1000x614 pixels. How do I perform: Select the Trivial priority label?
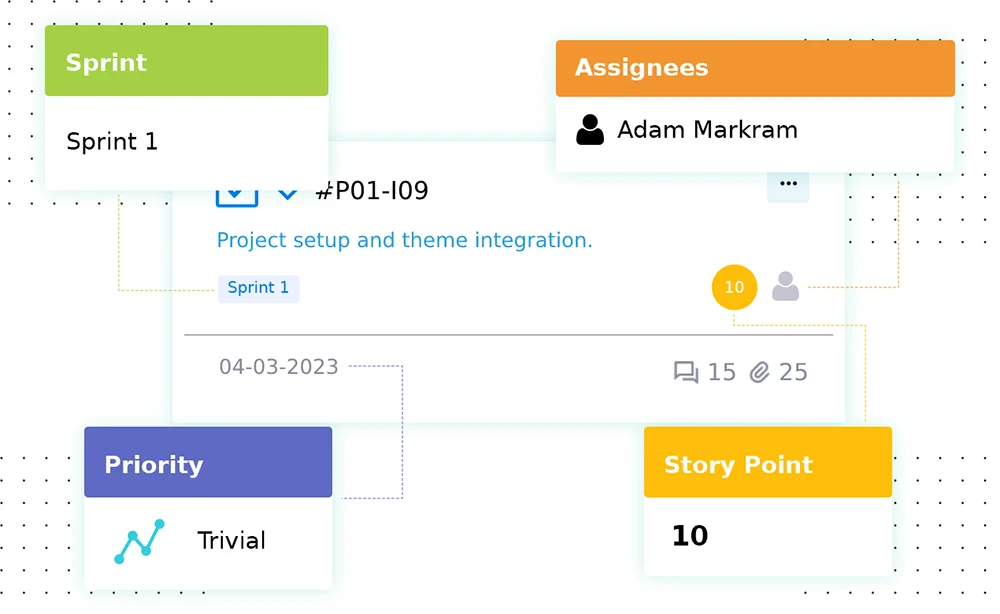point(231,541)
